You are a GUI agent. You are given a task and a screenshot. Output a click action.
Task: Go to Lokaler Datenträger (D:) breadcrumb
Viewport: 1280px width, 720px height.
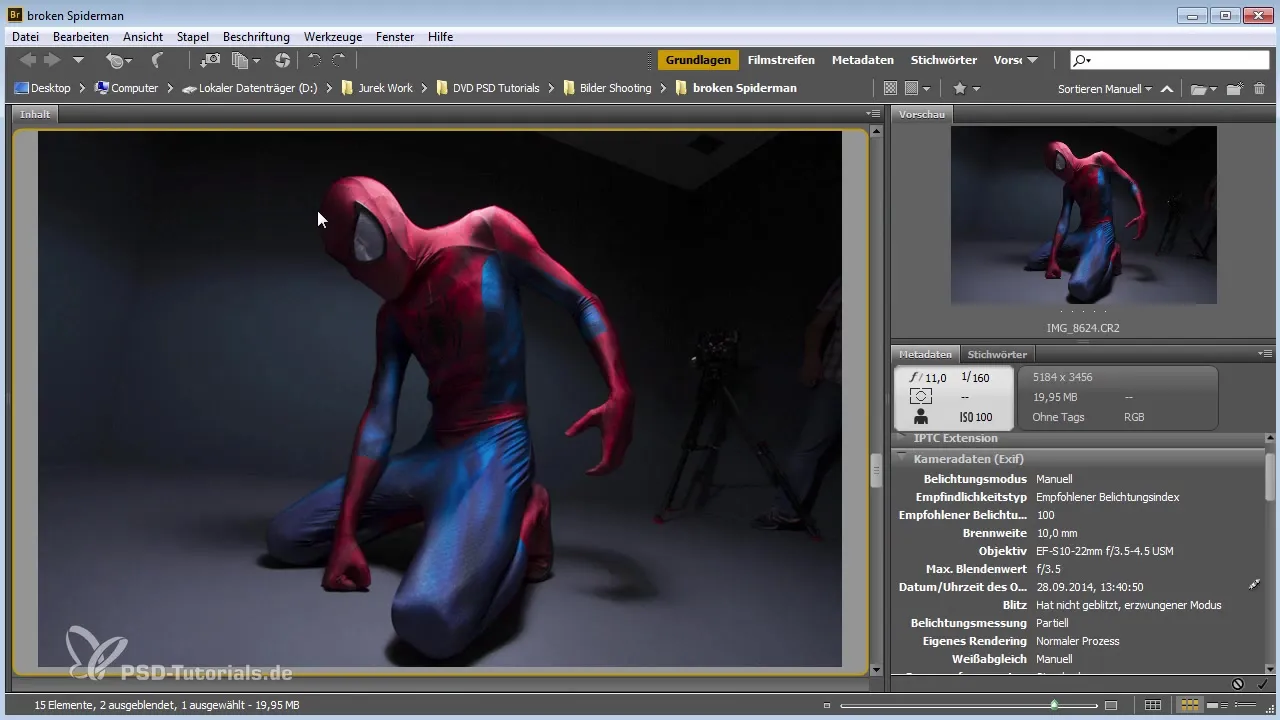point(249,88)
